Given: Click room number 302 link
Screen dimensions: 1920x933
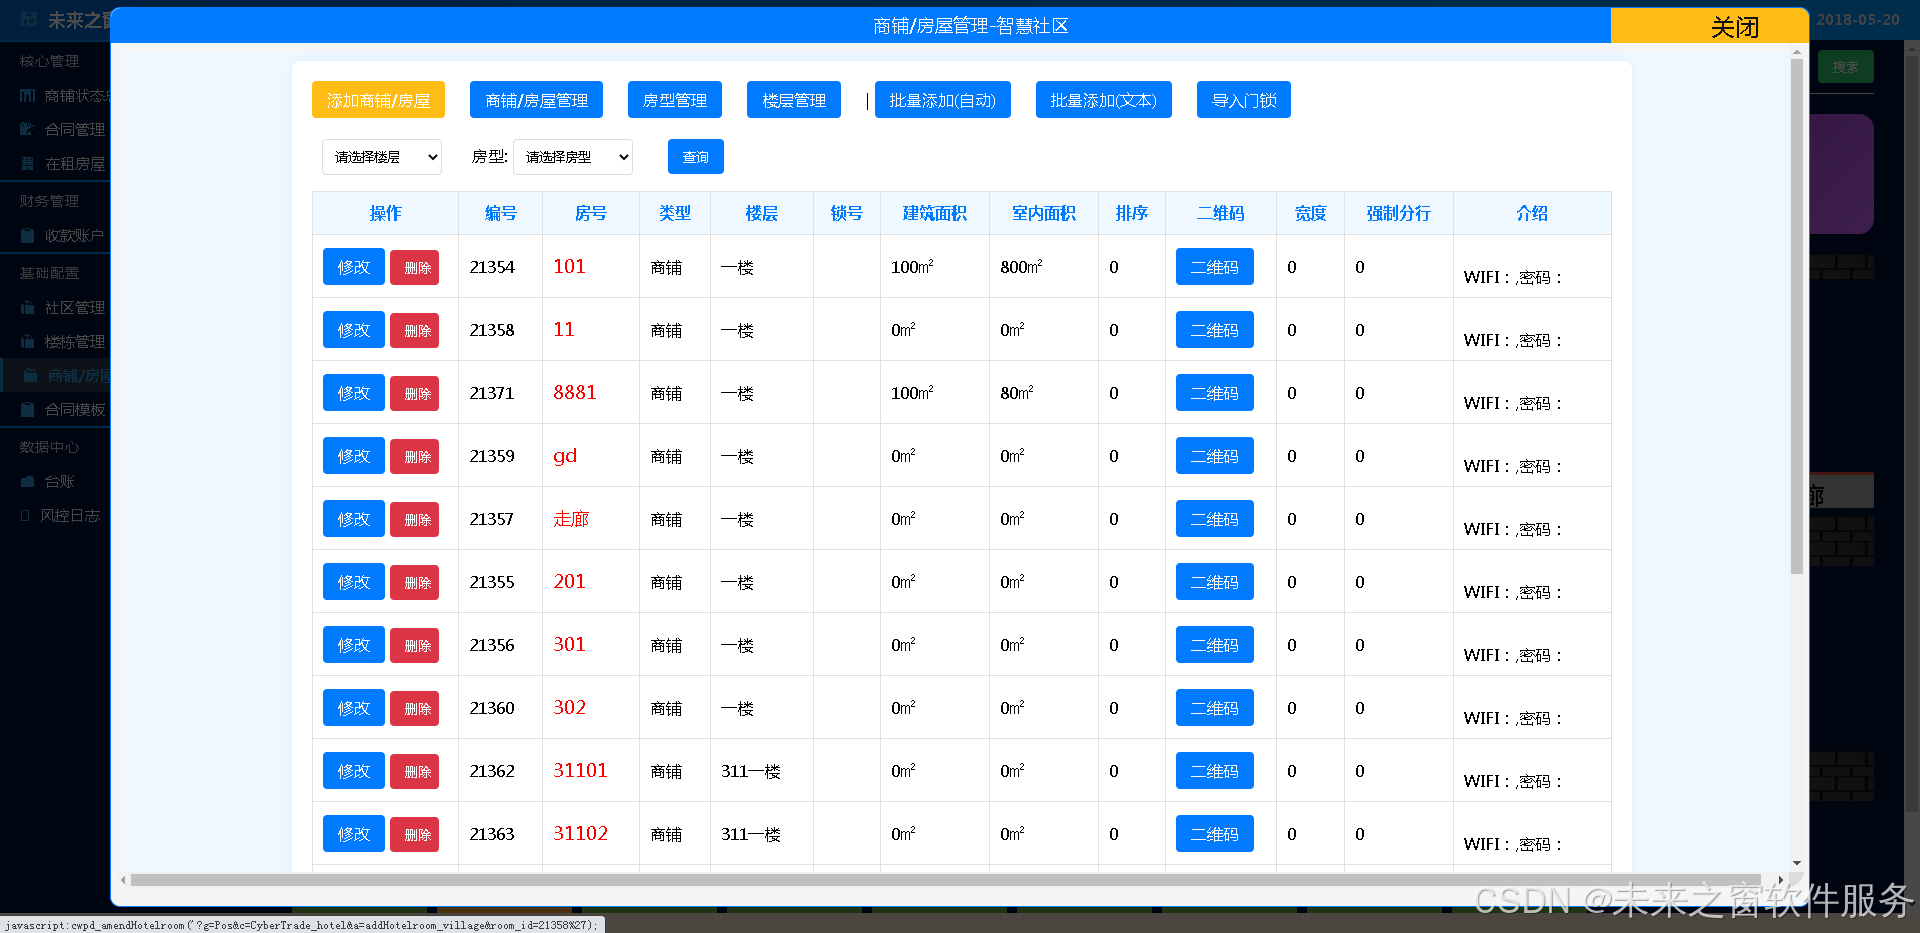Looking at the screenshot, I should (x=570, y=708).
